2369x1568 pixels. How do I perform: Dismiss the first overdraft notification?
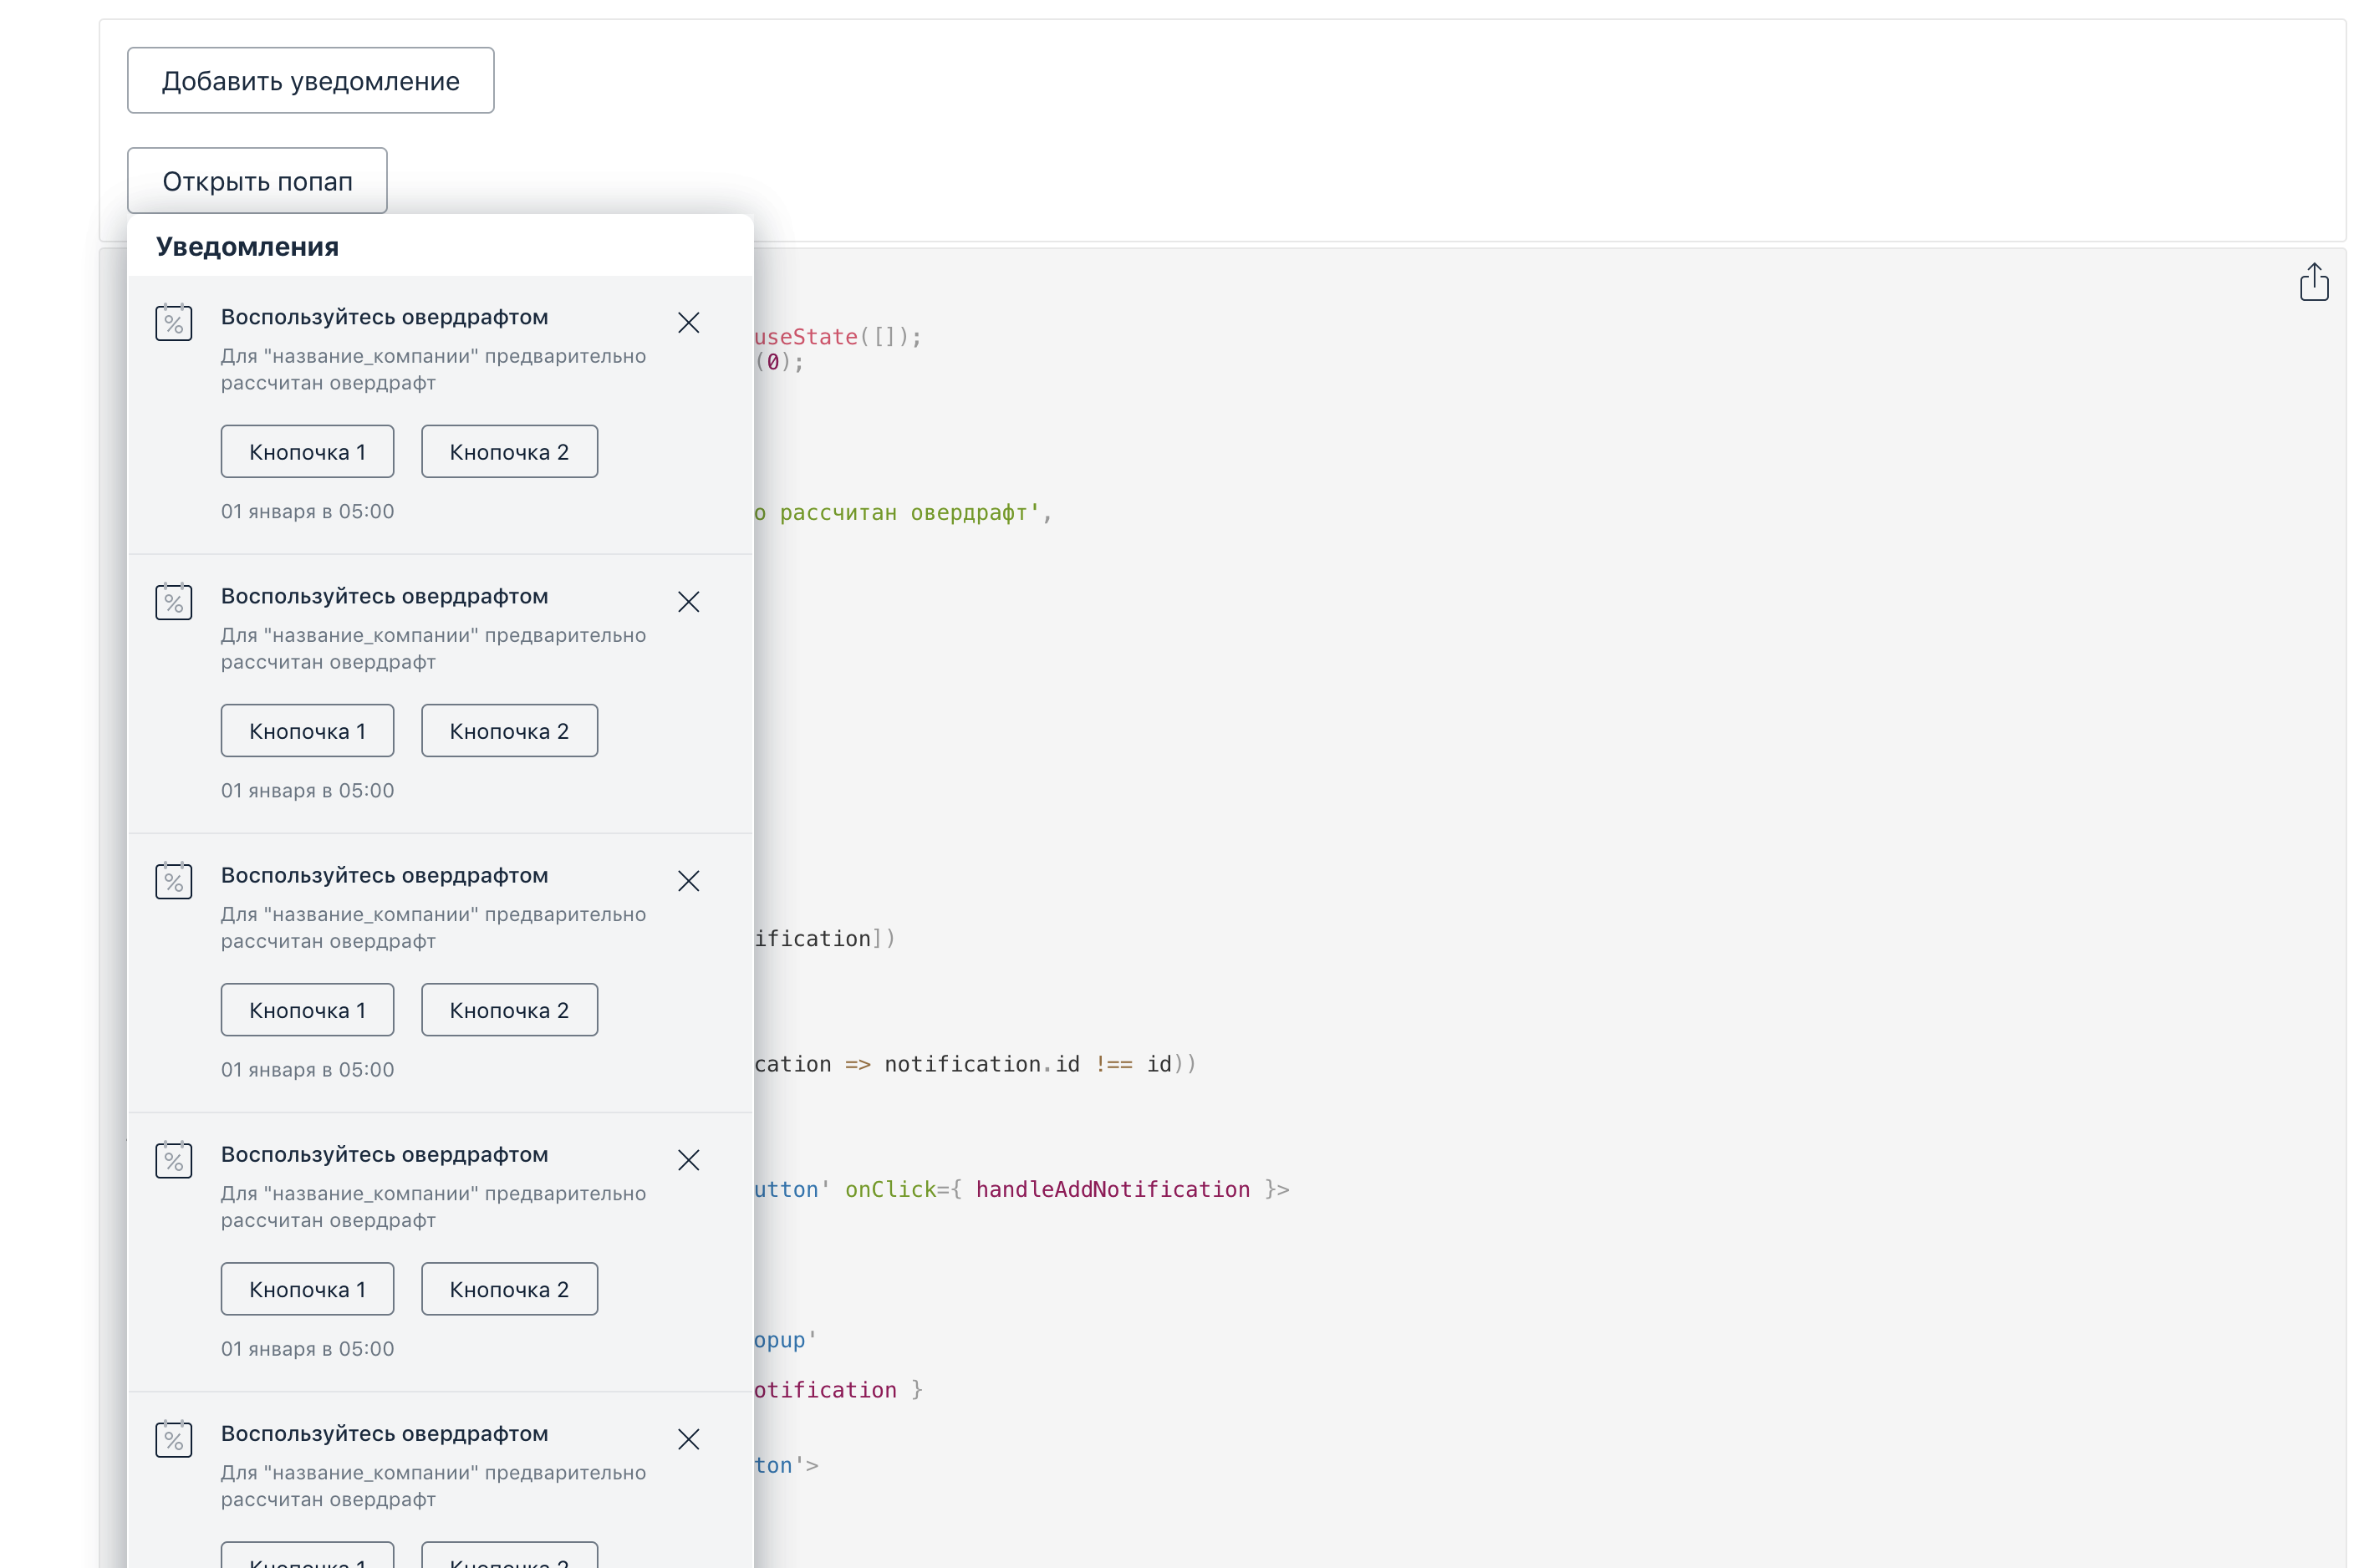coord(688,323)
